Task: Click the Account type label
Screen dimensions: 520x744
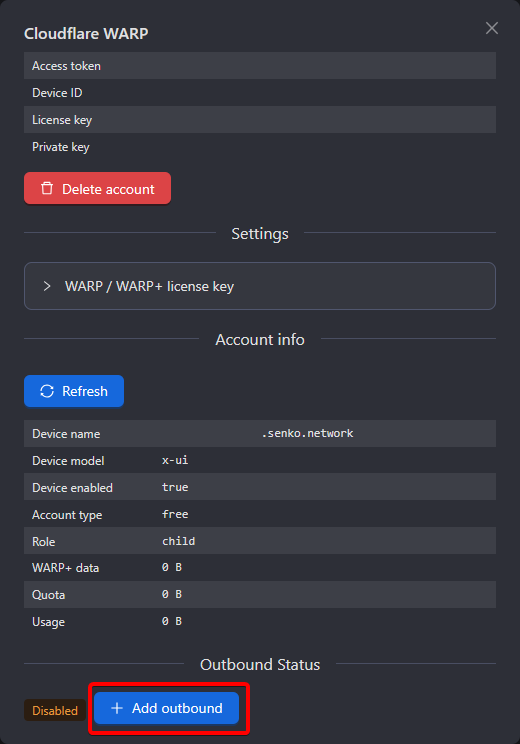Action: 67,515
